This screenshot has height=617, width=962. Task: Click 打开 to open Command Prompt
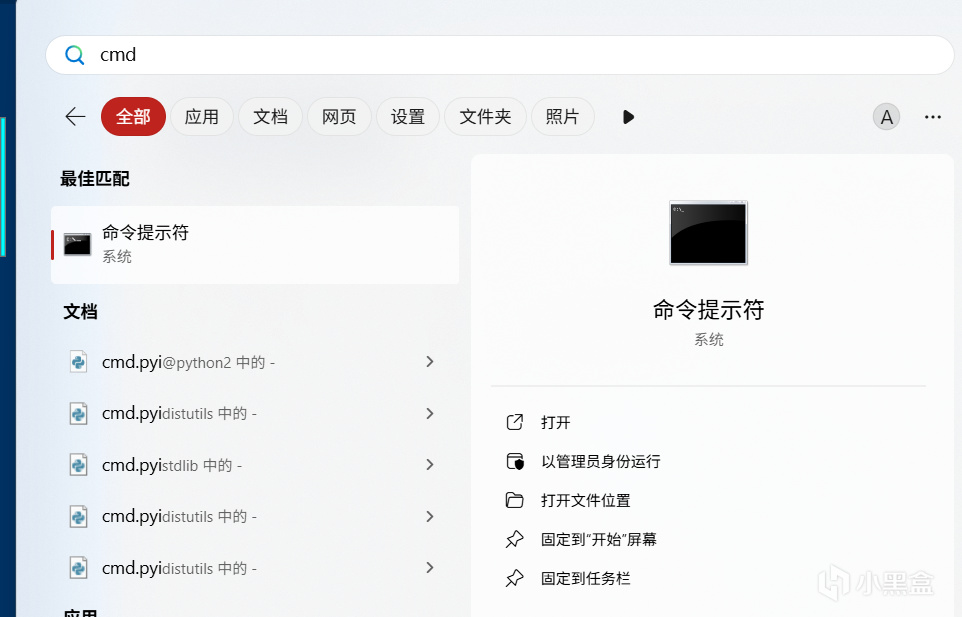pyautogui.click(x=555, y=422)
